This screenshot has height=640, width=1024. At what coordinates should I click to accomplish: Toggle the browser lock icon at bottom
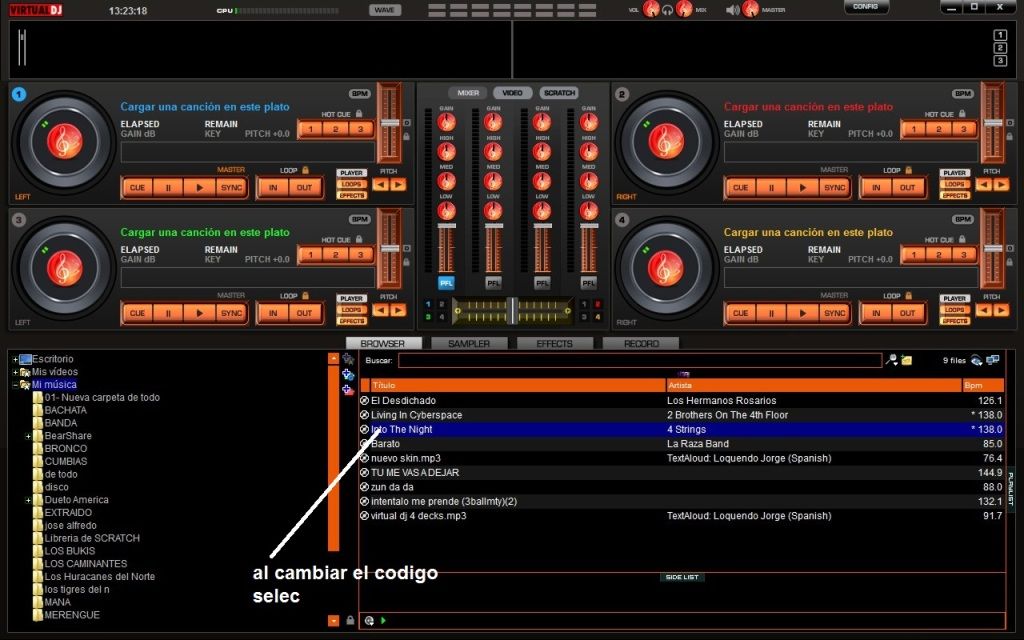pyautogui.click(x=350, y=620)
